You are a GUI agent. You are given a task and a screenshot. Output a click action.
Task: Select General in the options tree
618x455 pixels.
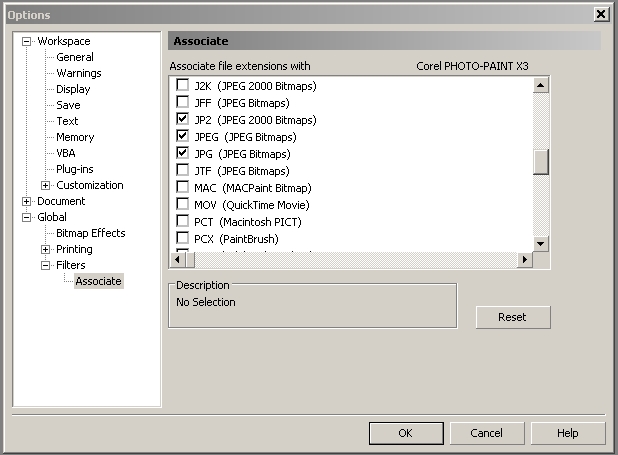(75, 57)
